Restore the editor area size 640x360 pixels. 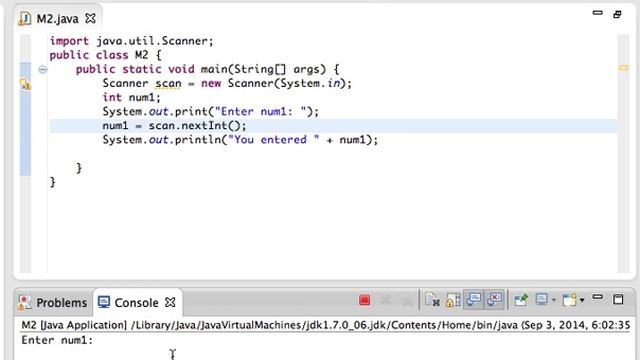(618, 14)
